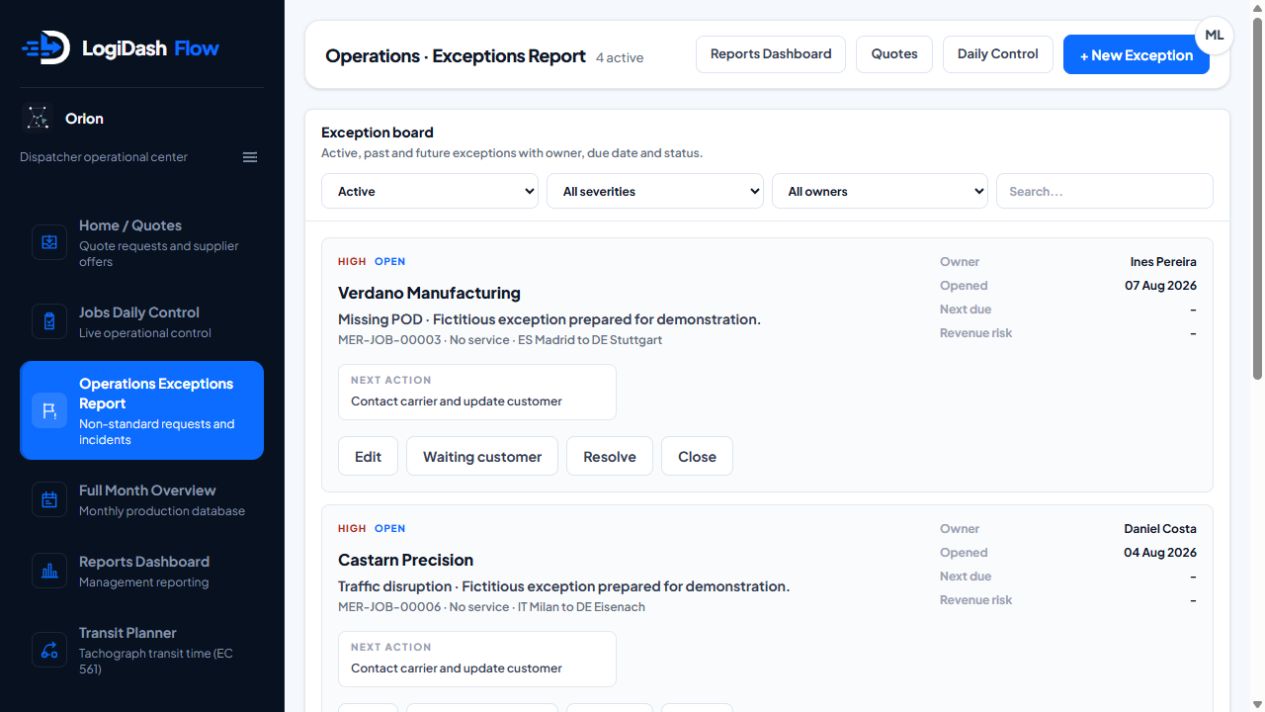Click the Jobs Daily Control clipboard icon
Screen dimensions: 1265x712
(49, 322)
